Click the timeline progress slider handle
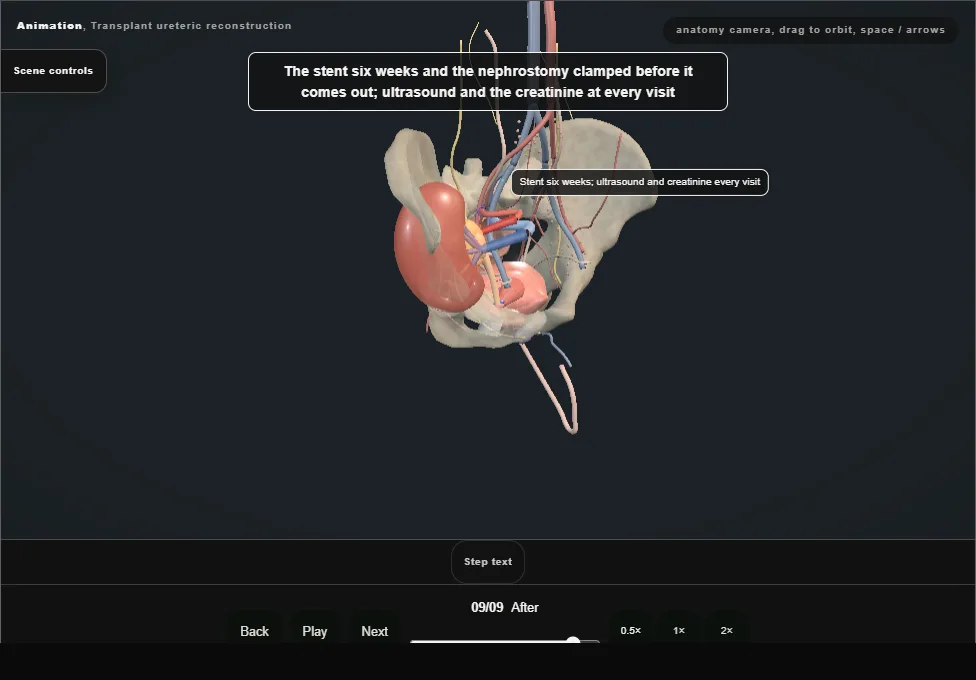Viewport: 976px width, 680px height. [573, 640]
